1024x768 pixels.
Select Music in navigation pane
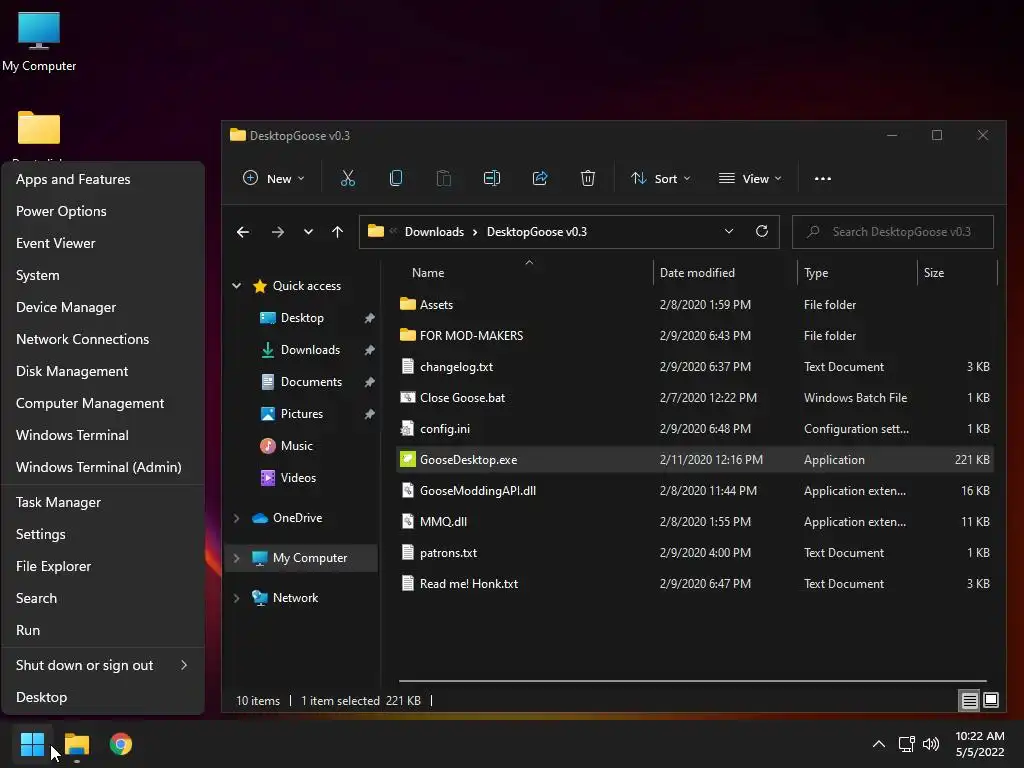coord(296,445)
